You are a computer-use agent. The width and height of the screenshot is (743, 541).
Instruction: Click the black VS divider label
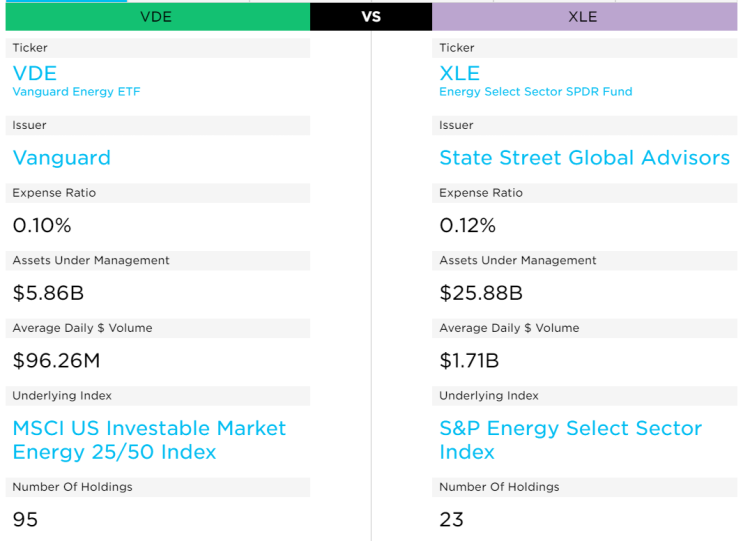click(371, 17)
